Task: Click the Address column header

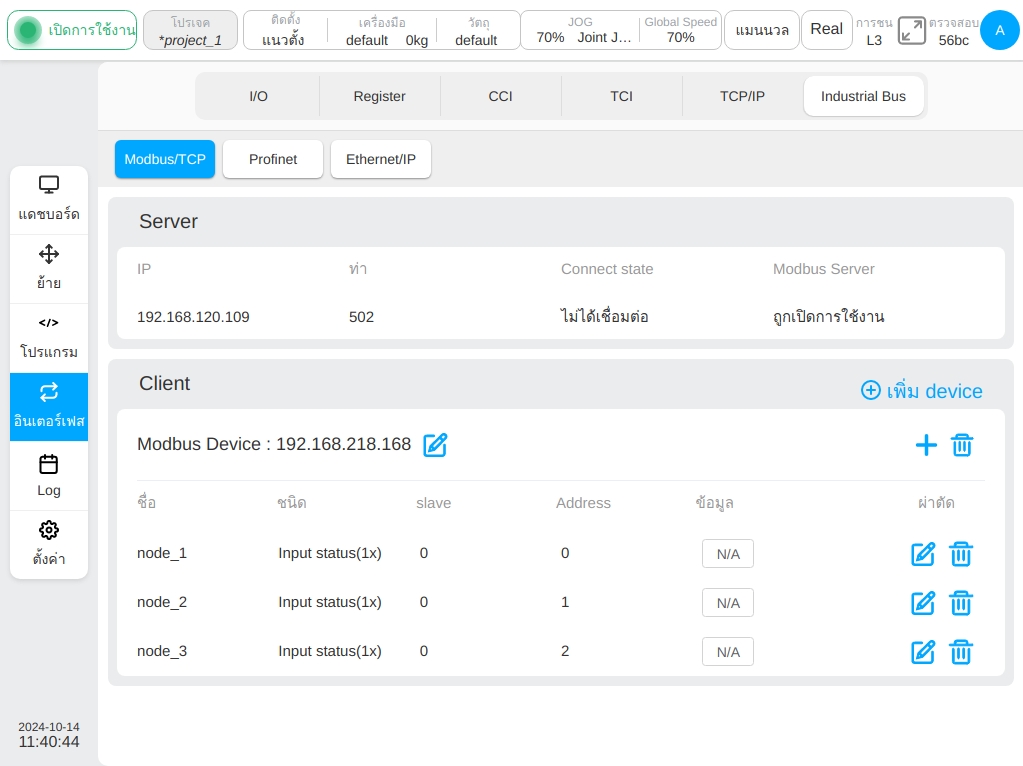Action: coord(583,503)
